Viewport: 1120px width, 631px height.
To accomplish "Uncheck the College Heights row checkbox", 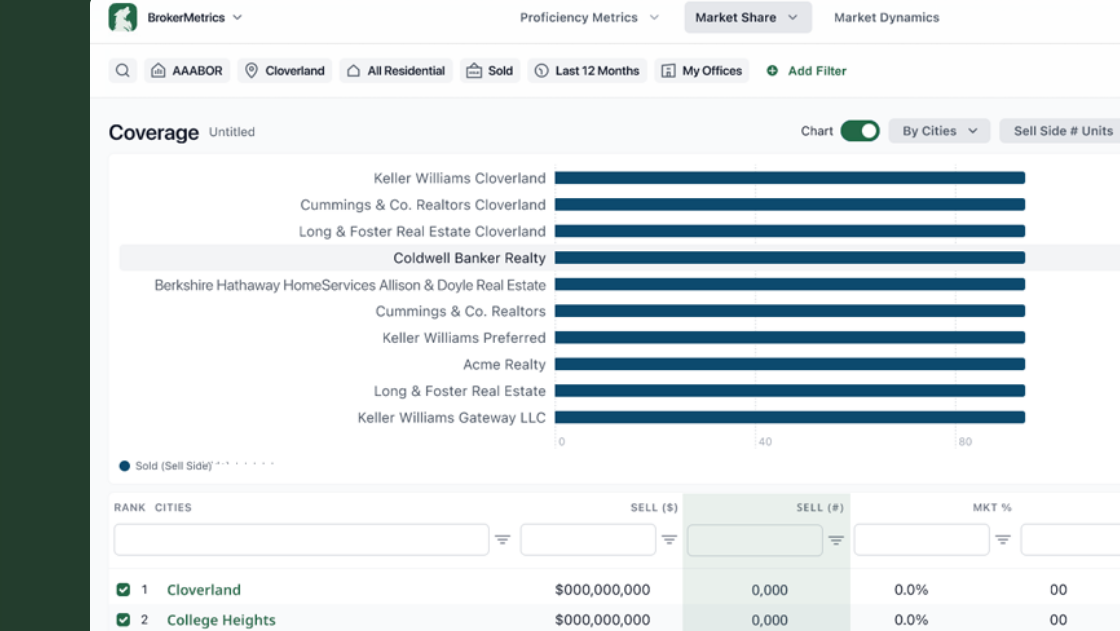I will tap(124, 620).
